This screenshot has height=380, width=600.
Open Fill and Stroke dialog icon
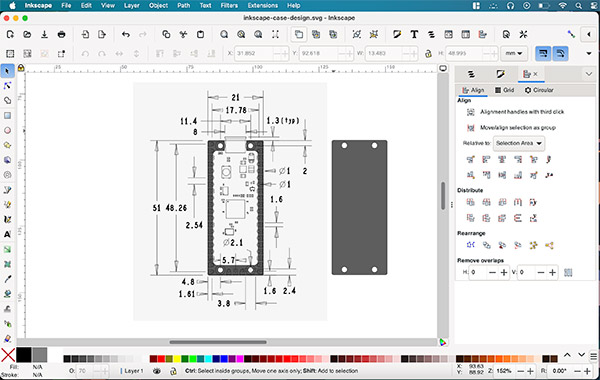click(x=397, y=34)
